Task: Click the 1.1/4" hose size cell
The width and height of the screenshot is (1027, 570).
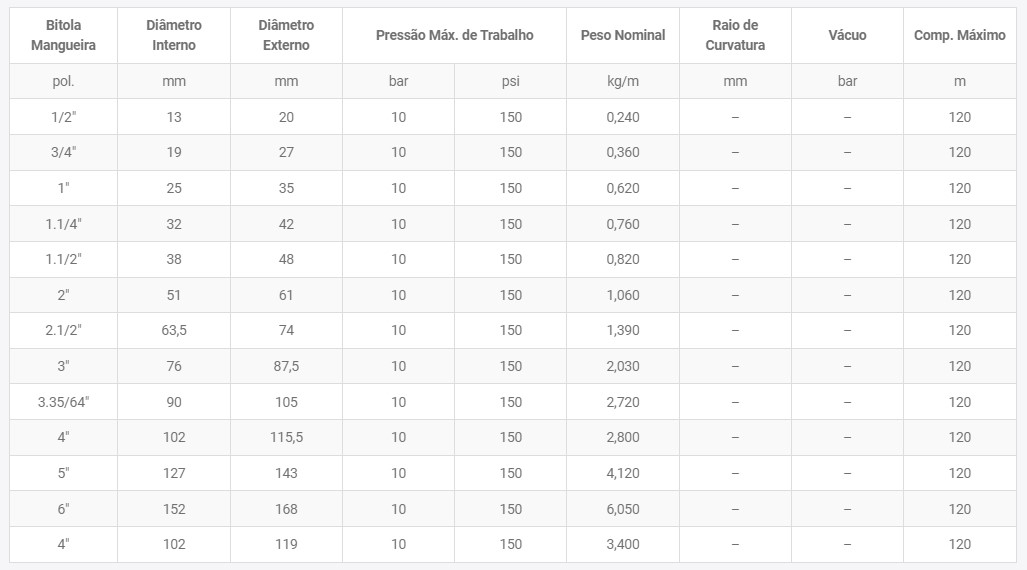Action: [x=64, y=224]
